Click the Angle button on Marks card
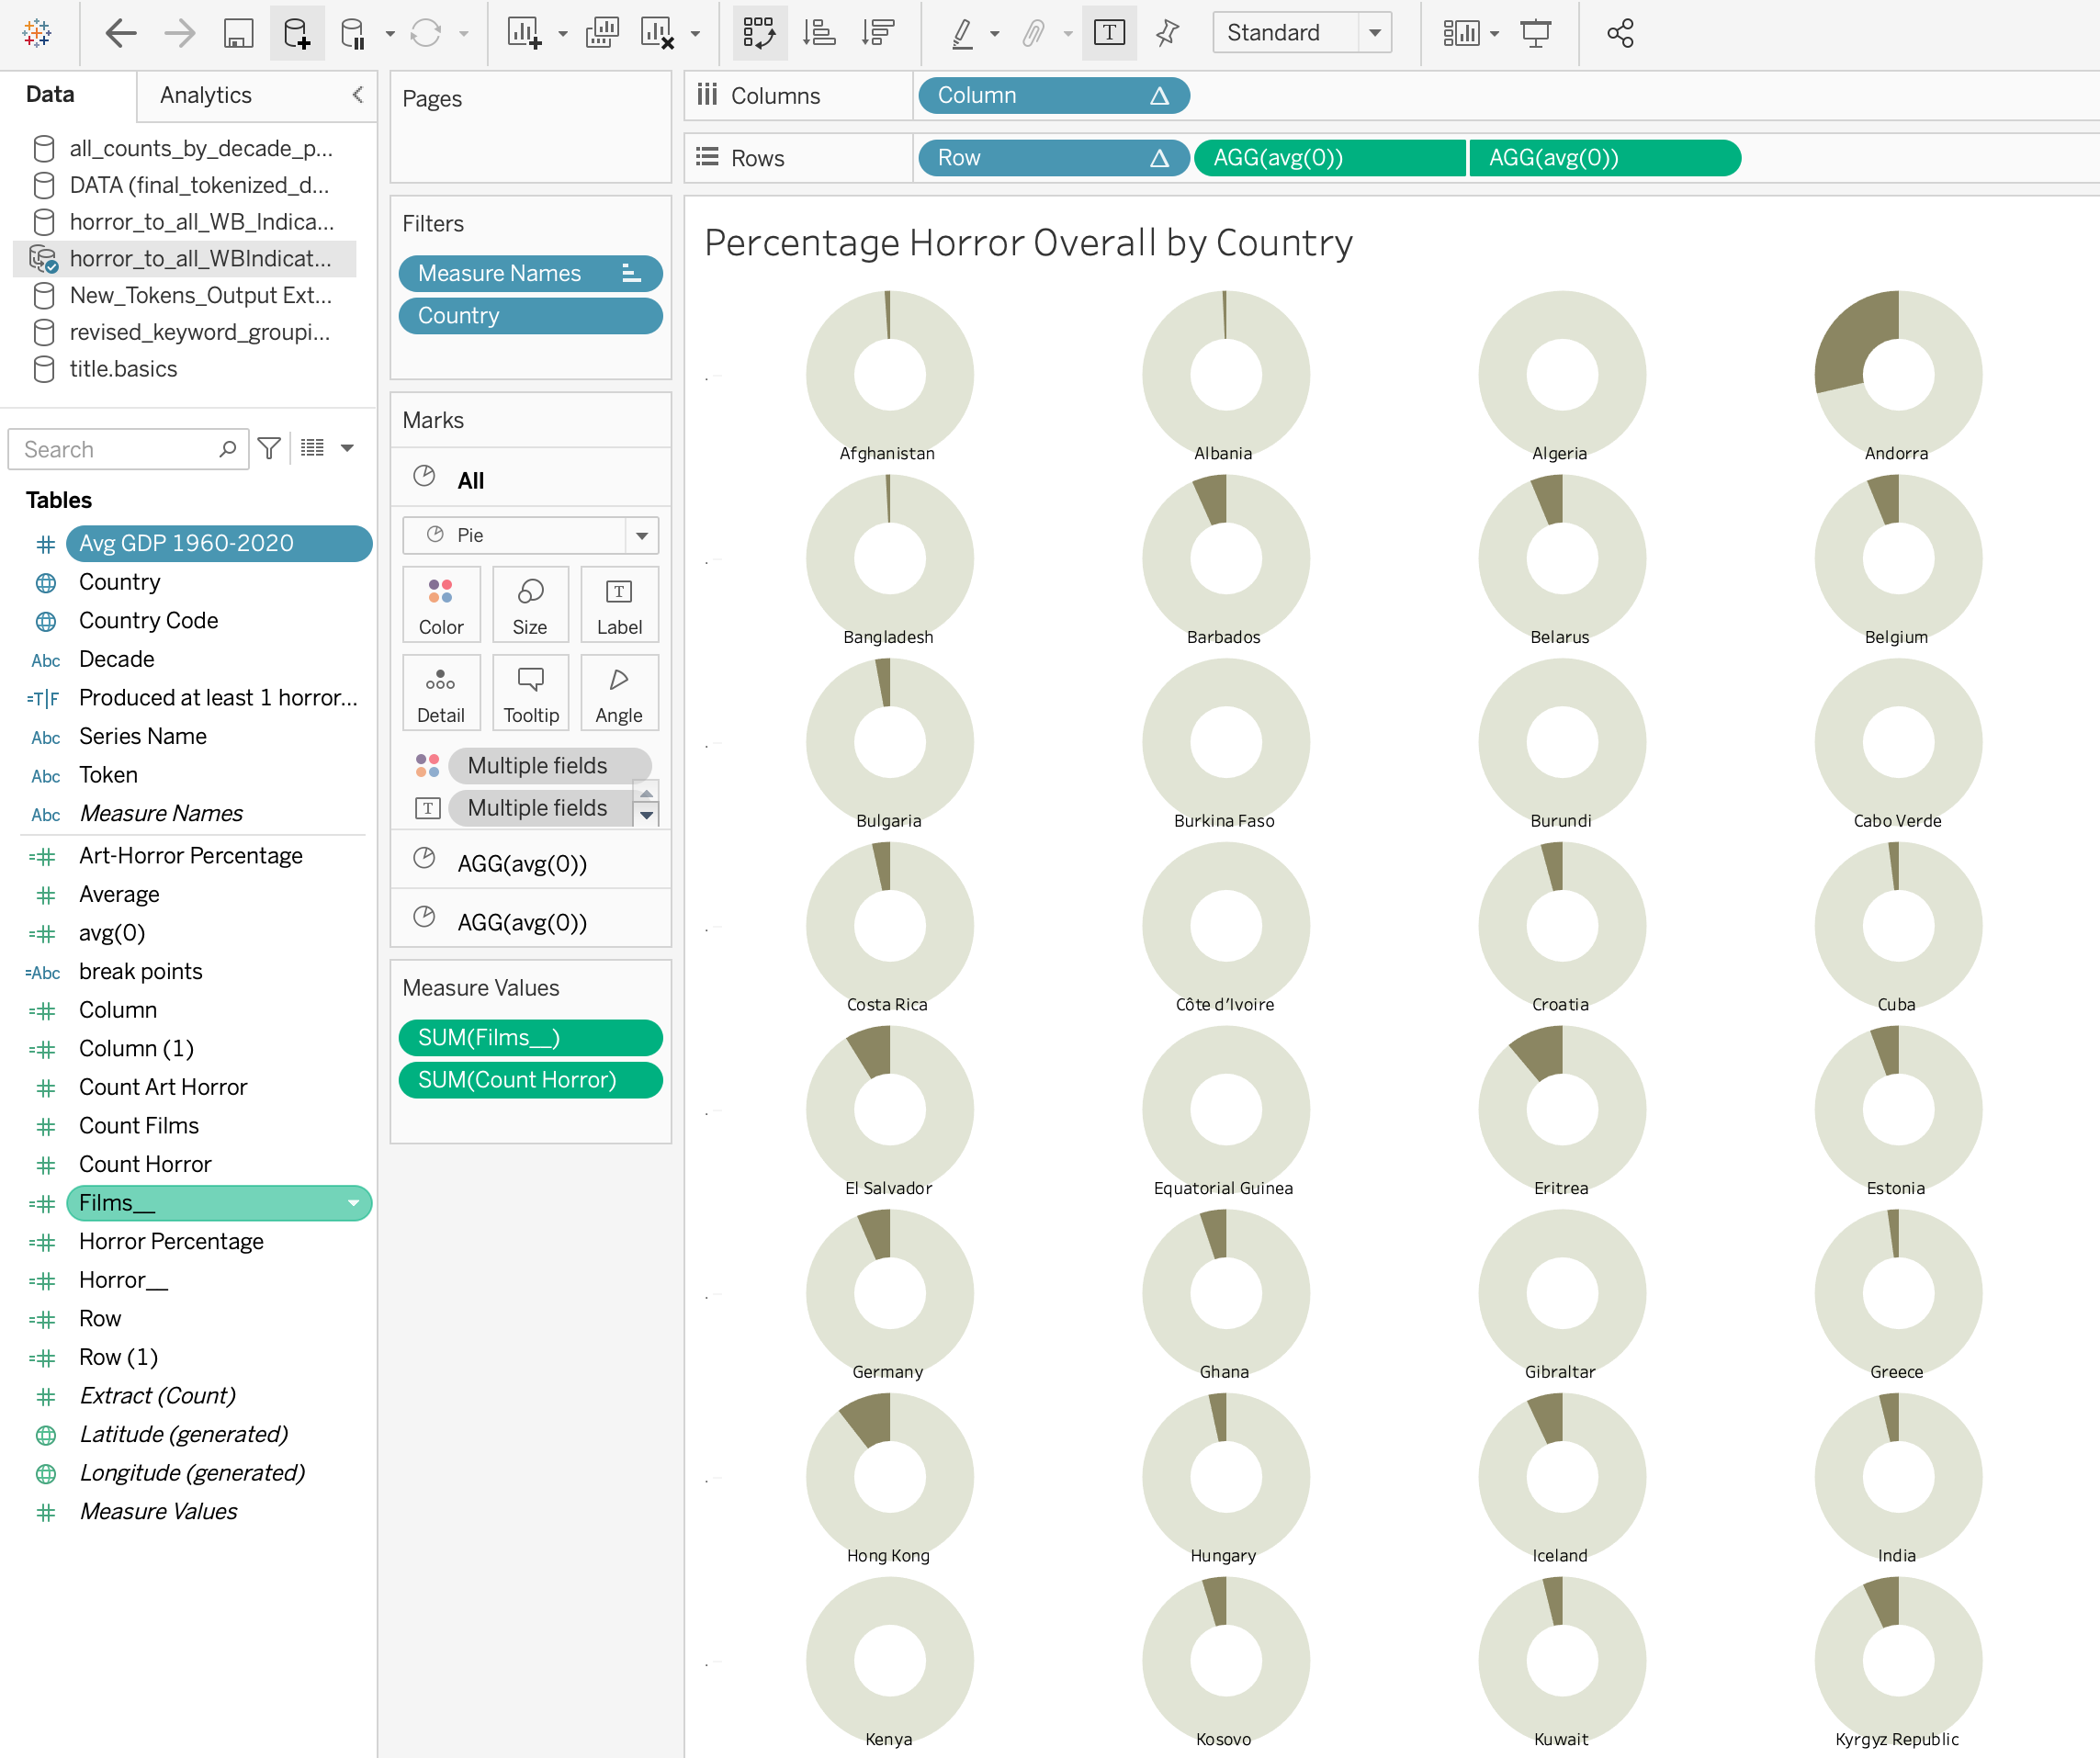 click(x=619, y=692)
